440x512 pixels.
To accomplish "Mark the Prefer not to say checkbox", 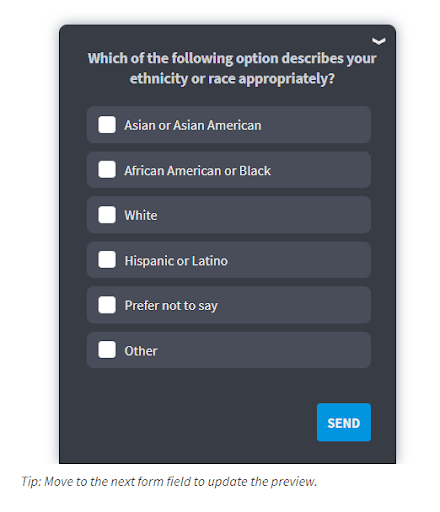I will 107,305.
